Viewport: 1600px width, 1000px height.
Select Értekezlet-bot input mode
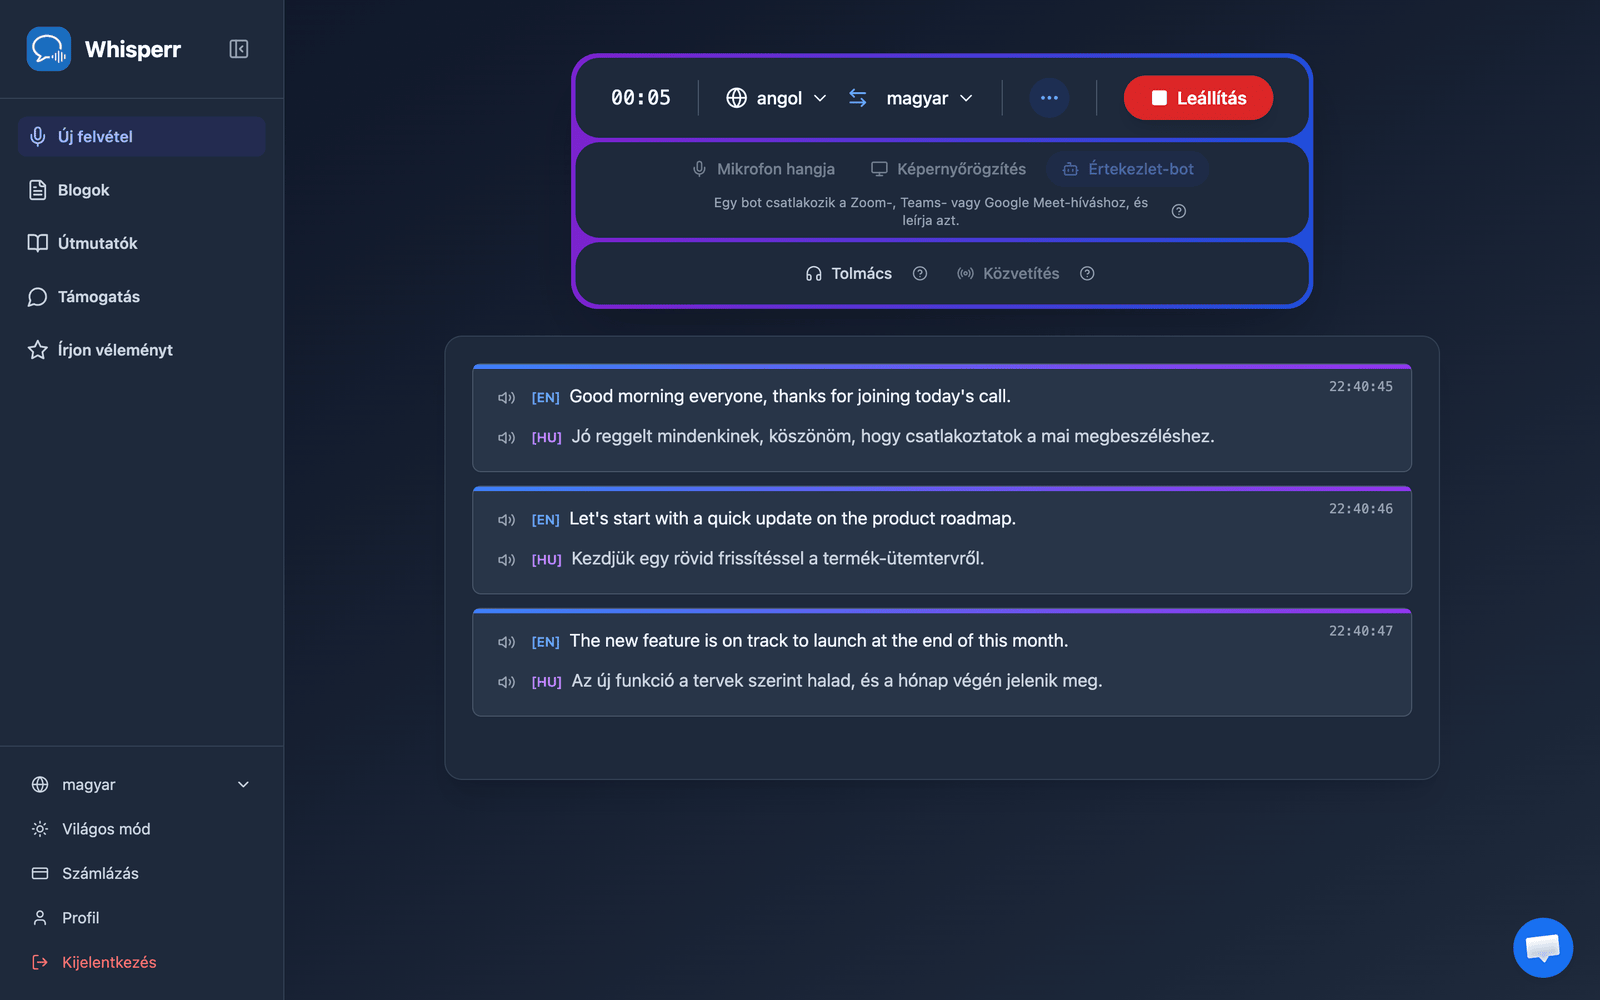point(1128,169)
